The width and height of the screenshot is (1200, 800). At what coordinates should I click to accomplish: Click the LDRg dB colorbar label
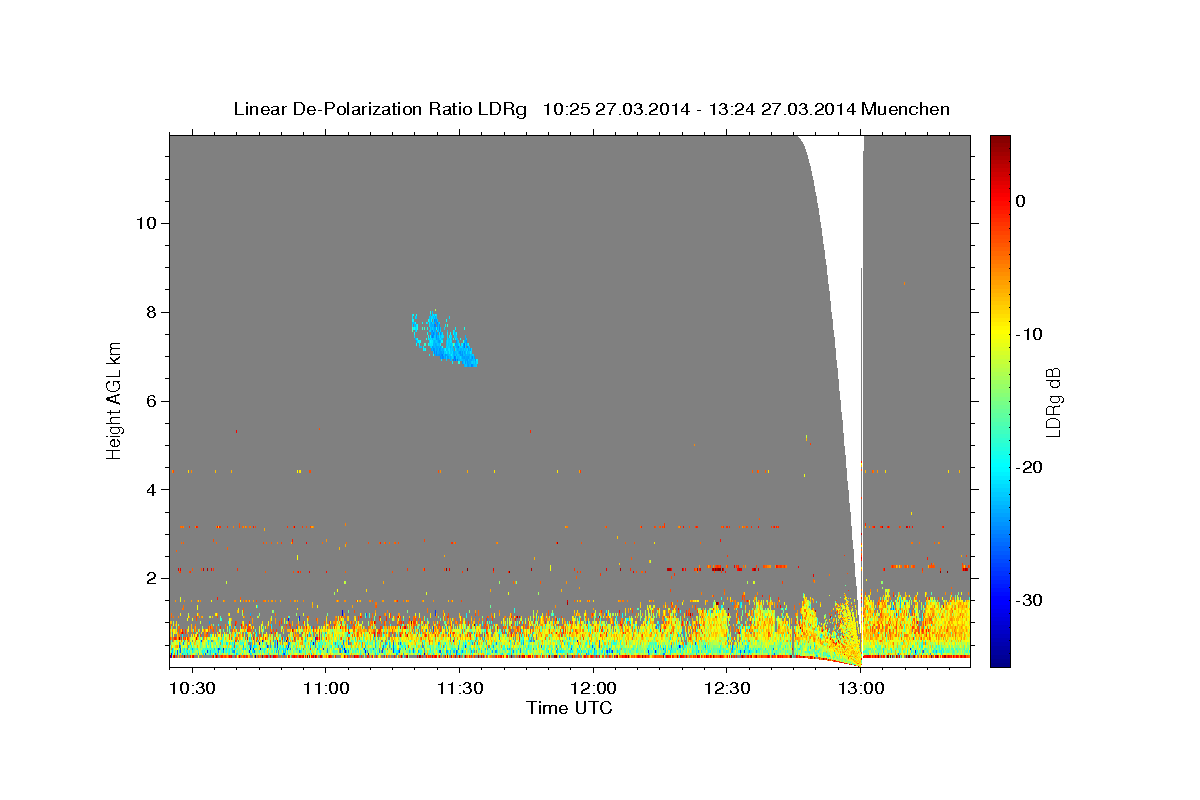click(1052, 402)
